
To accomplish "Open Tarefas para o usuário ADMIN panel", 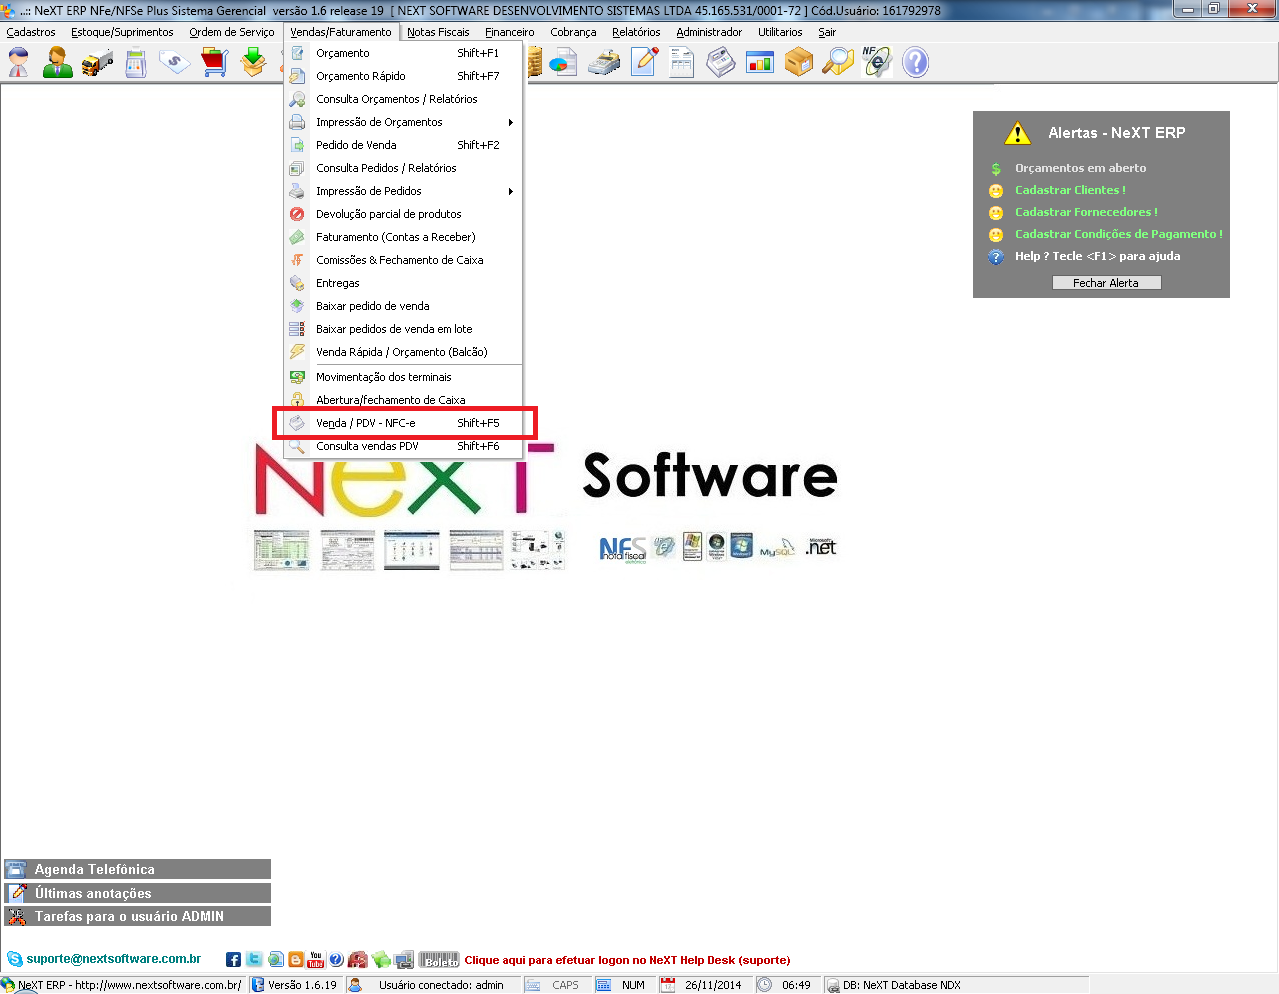I will click(137, 916).
